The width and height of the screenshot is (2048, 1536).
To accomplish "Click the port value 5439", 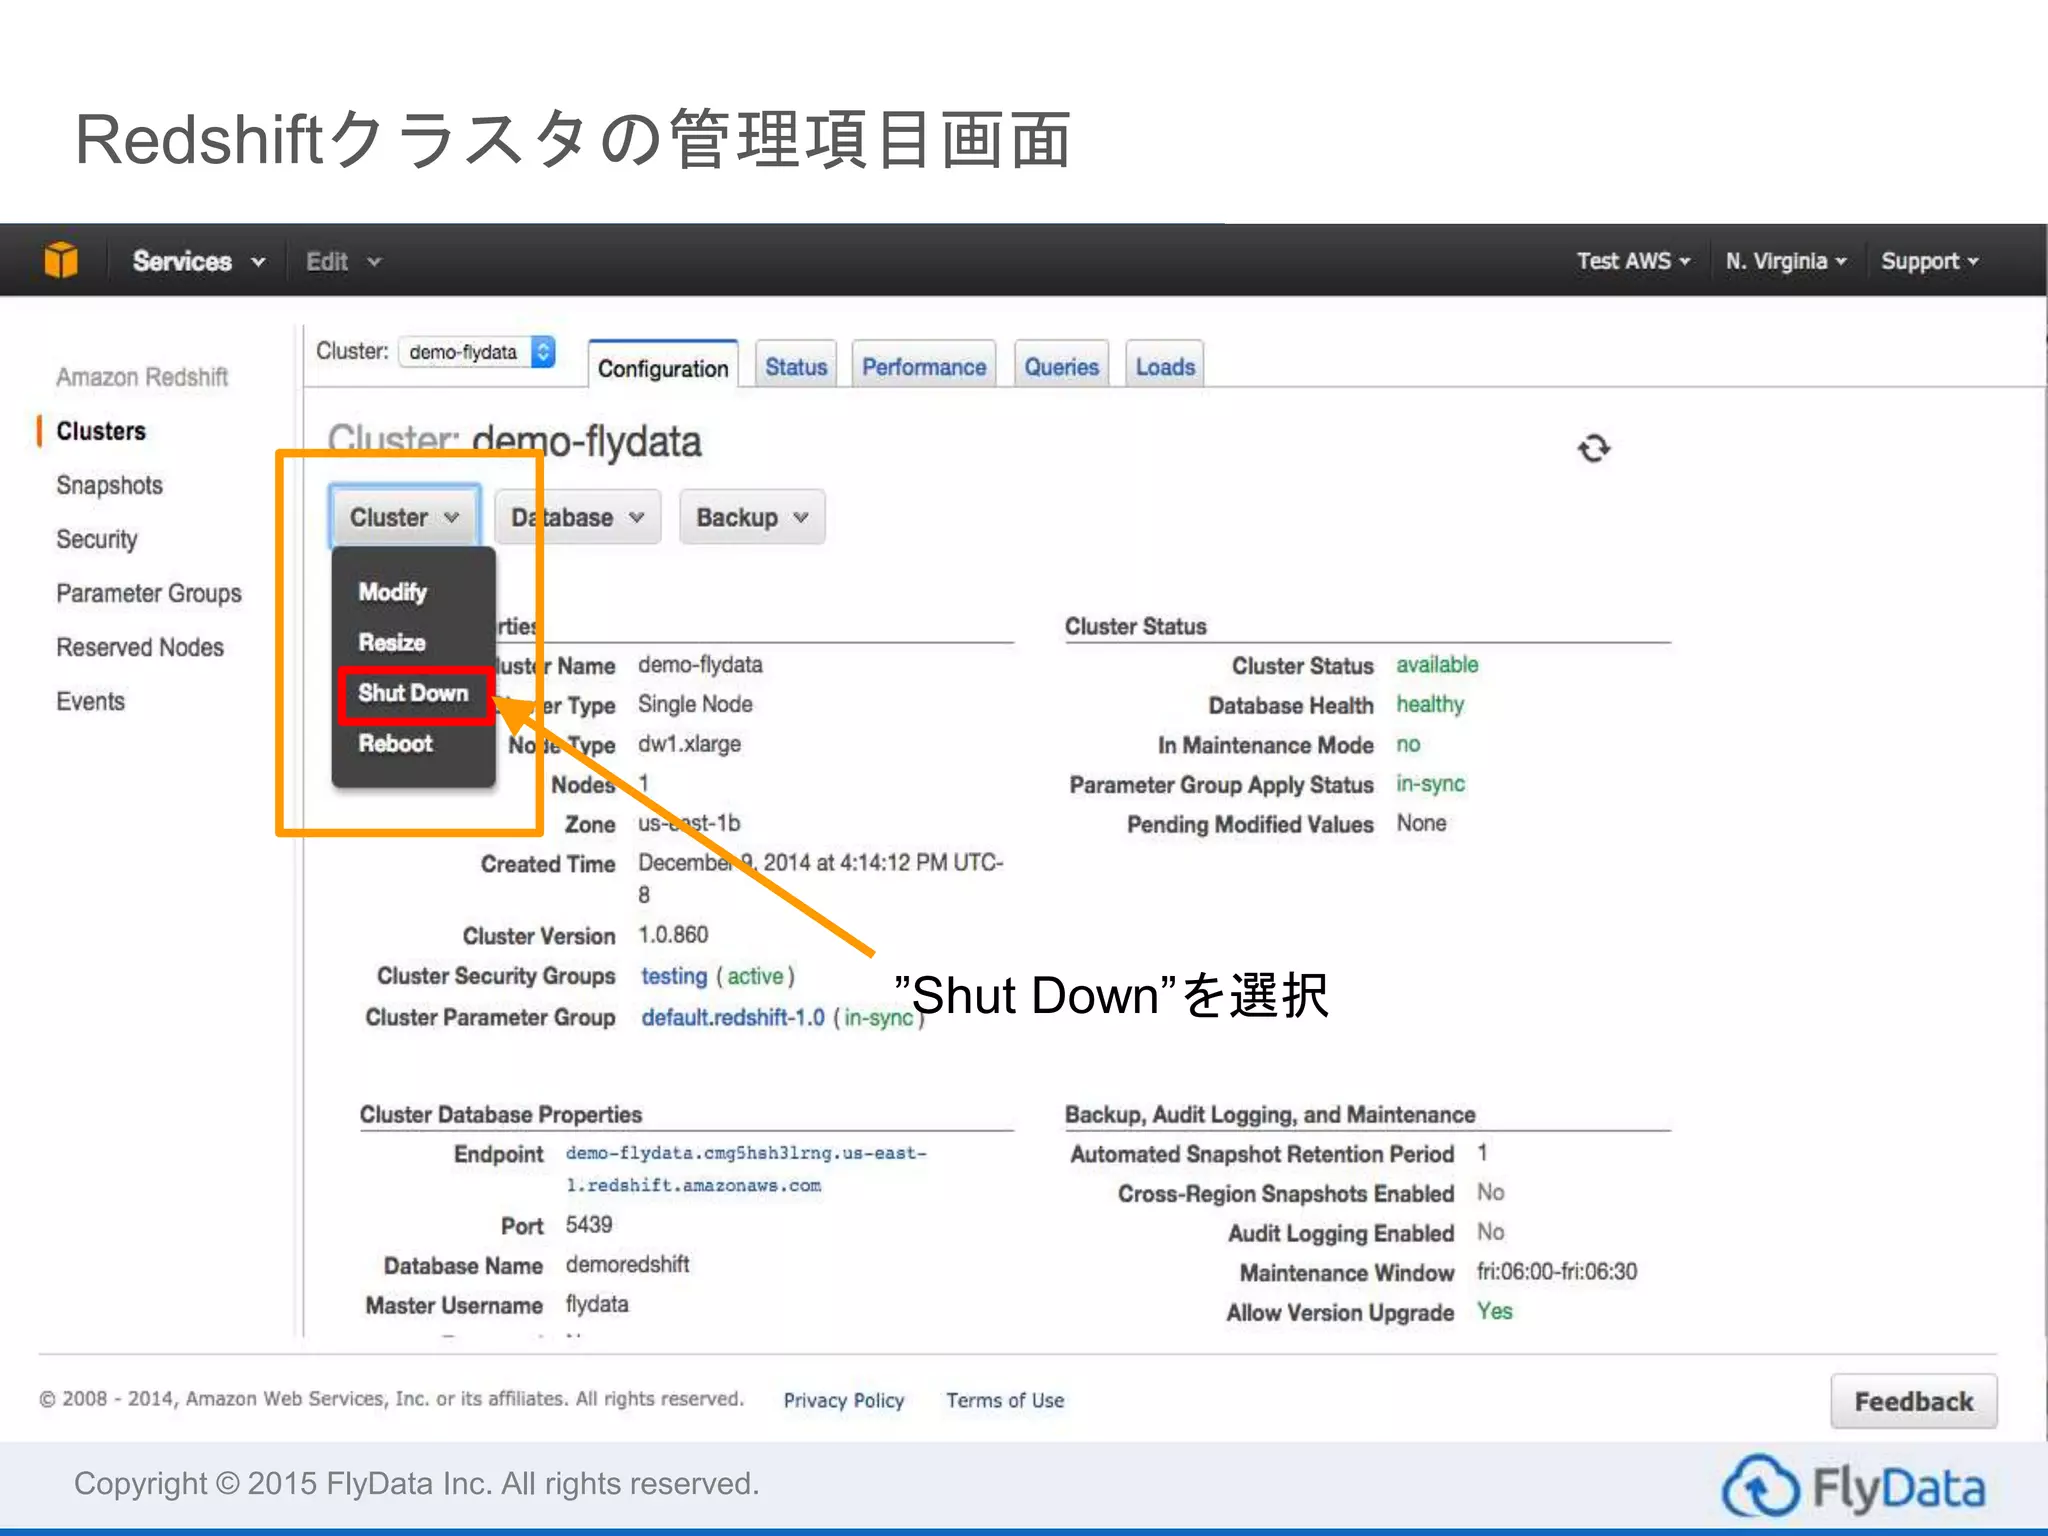I will click(x=589, y=1225).
